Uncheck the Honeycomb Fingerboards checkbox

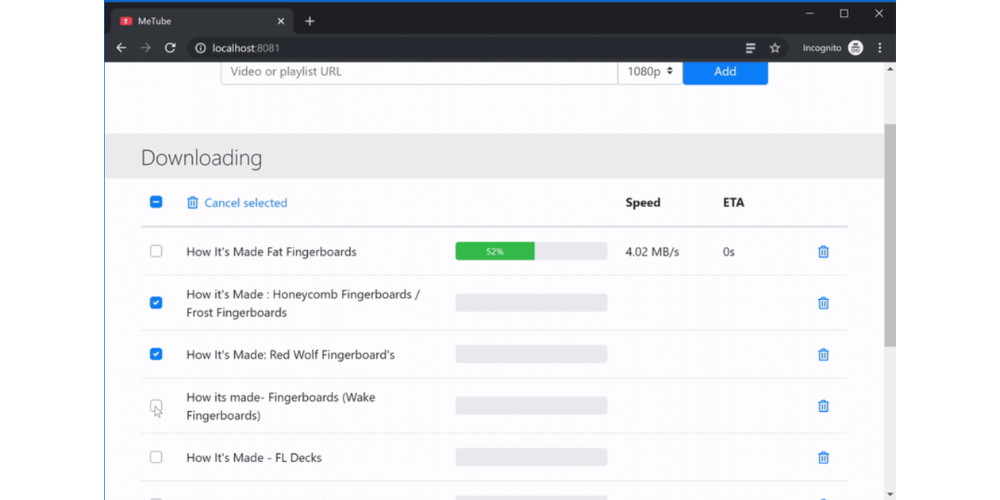156,302
